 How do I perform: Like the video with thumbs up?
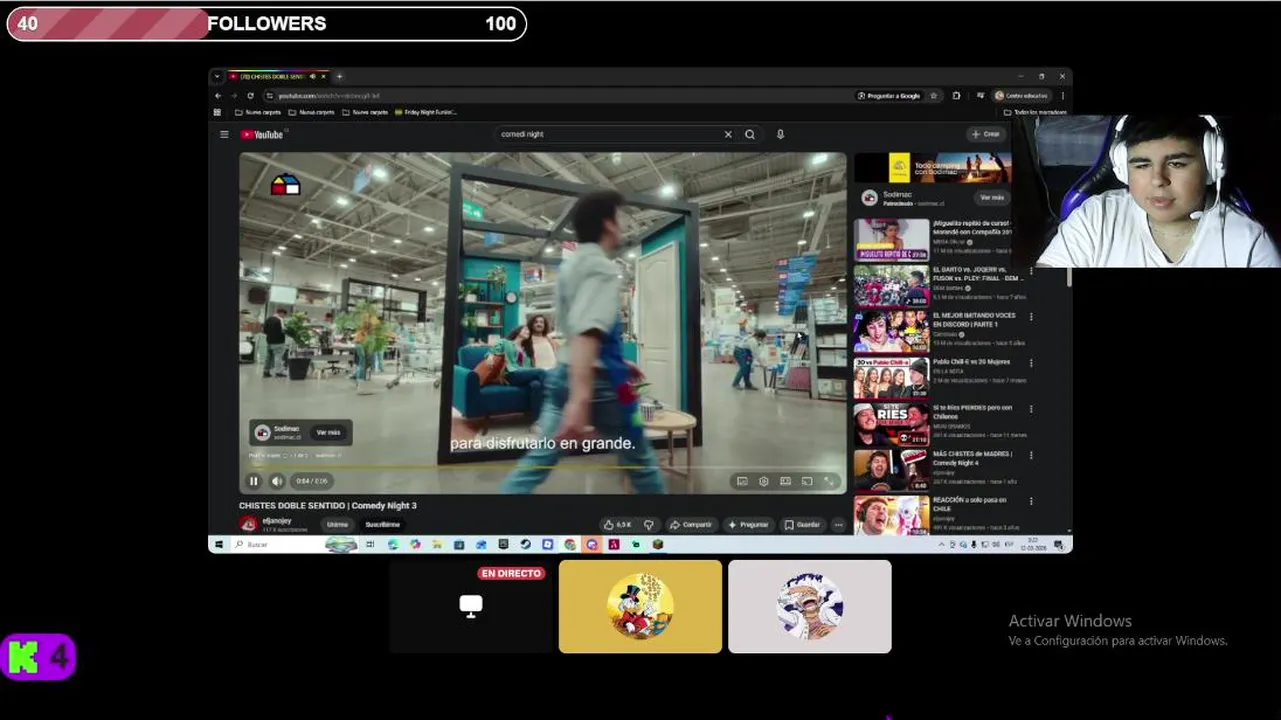pos(617,524)
